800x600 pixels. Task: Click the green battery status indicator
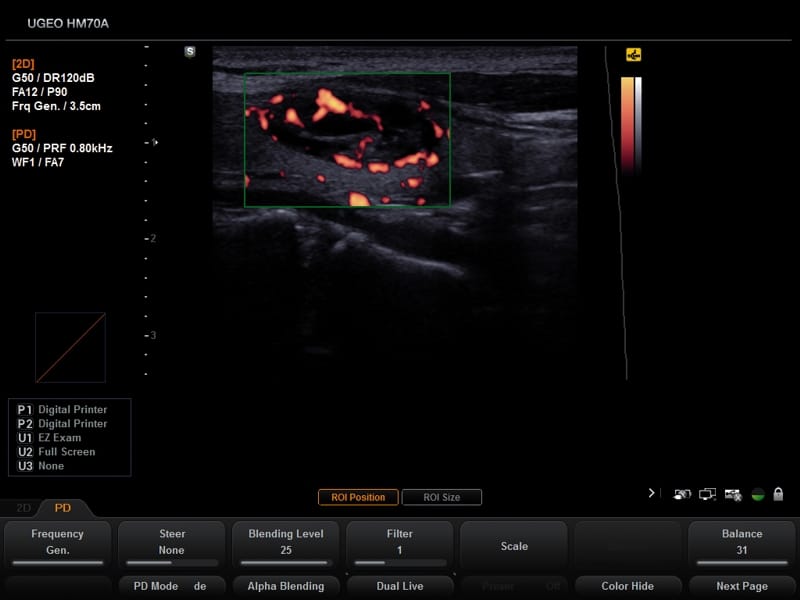(758, 494)
